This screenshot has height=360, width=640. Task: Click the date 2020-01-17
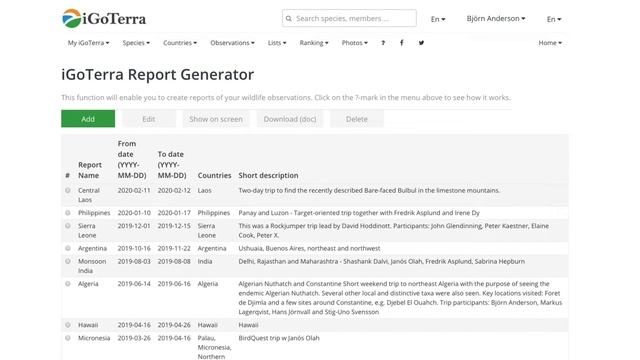pyautogui.click(x=174, y=213)
